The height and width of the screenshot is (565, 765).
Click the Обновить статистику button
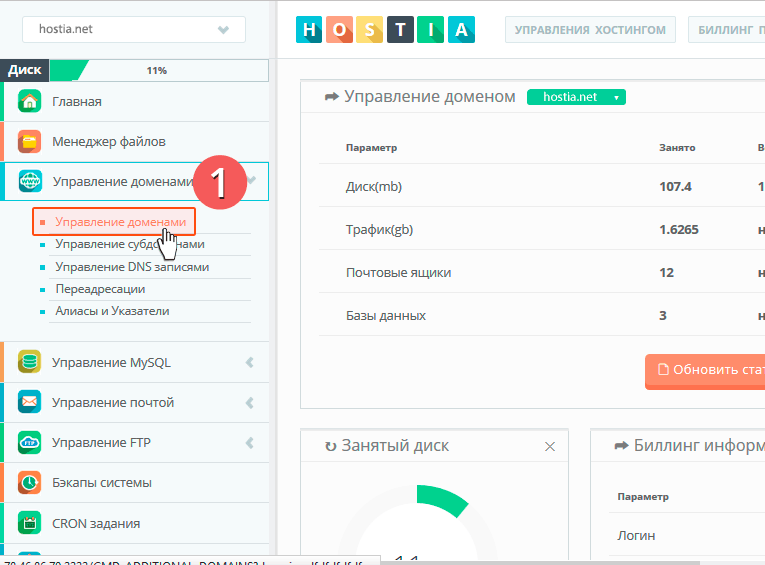pyautogui.click(x=705, y=370)
